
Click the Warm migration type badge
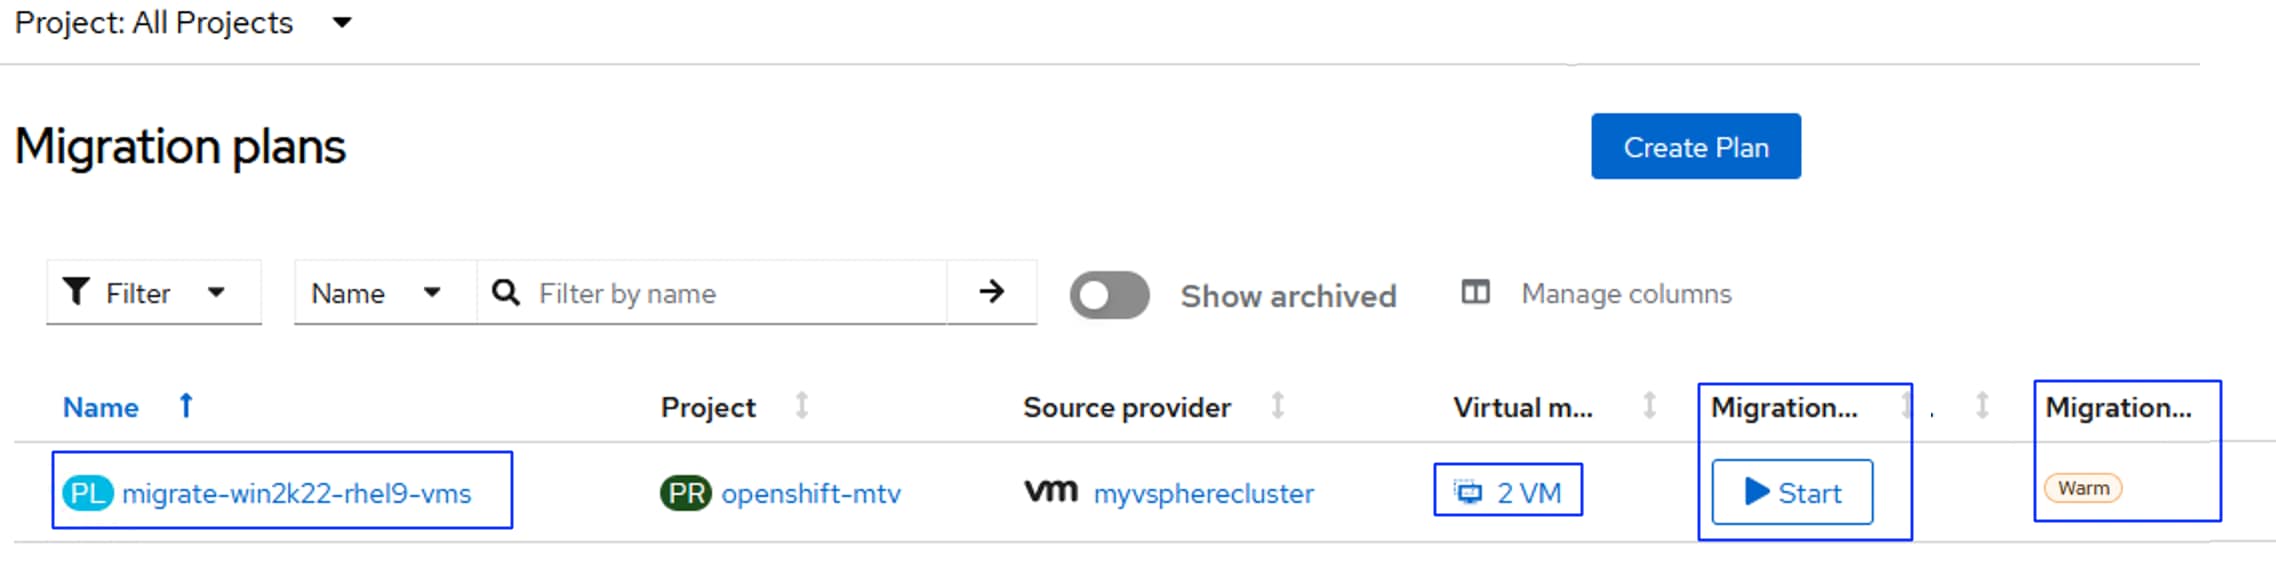(2083, 488)
